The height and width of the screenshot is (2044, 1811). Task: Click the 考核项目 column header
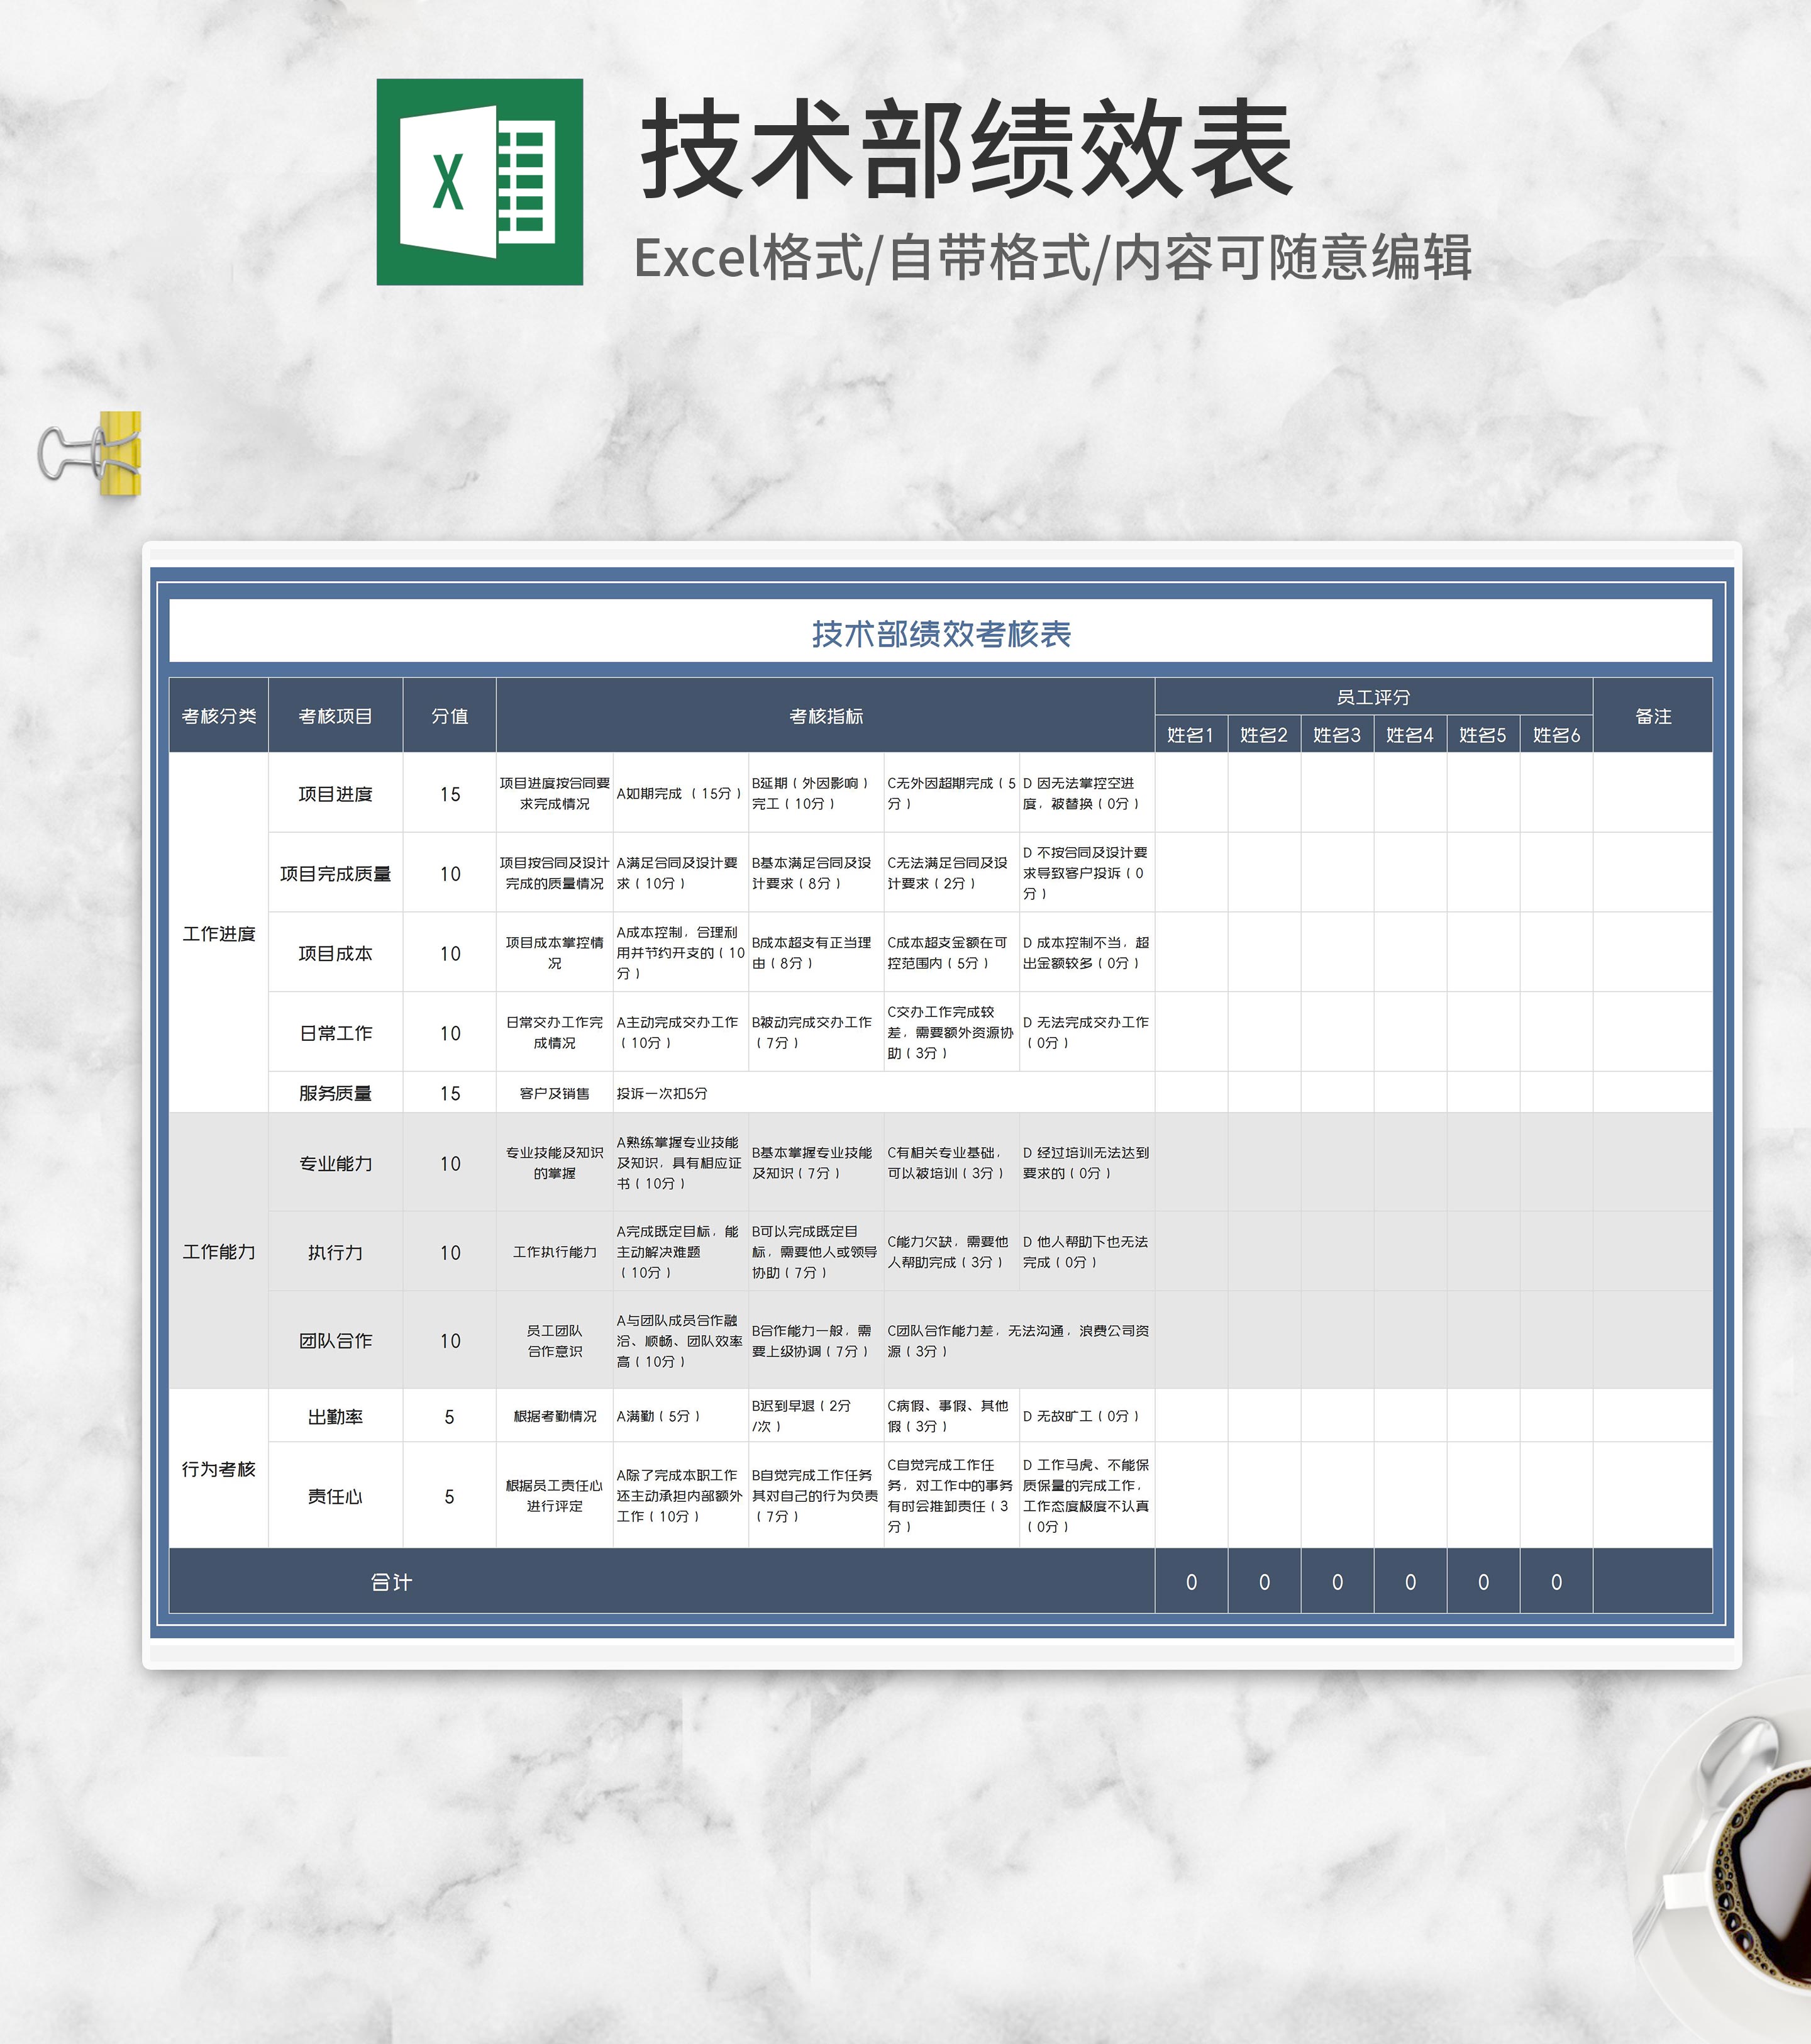[335, 716]
